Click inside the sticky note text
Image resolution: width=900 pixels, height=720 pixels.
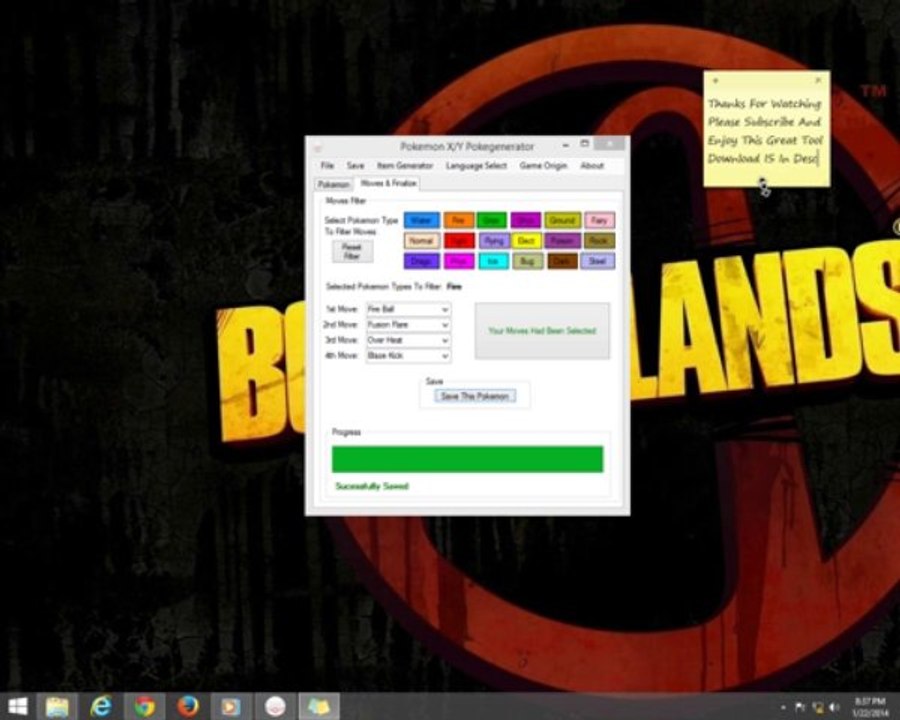[765, 131]
